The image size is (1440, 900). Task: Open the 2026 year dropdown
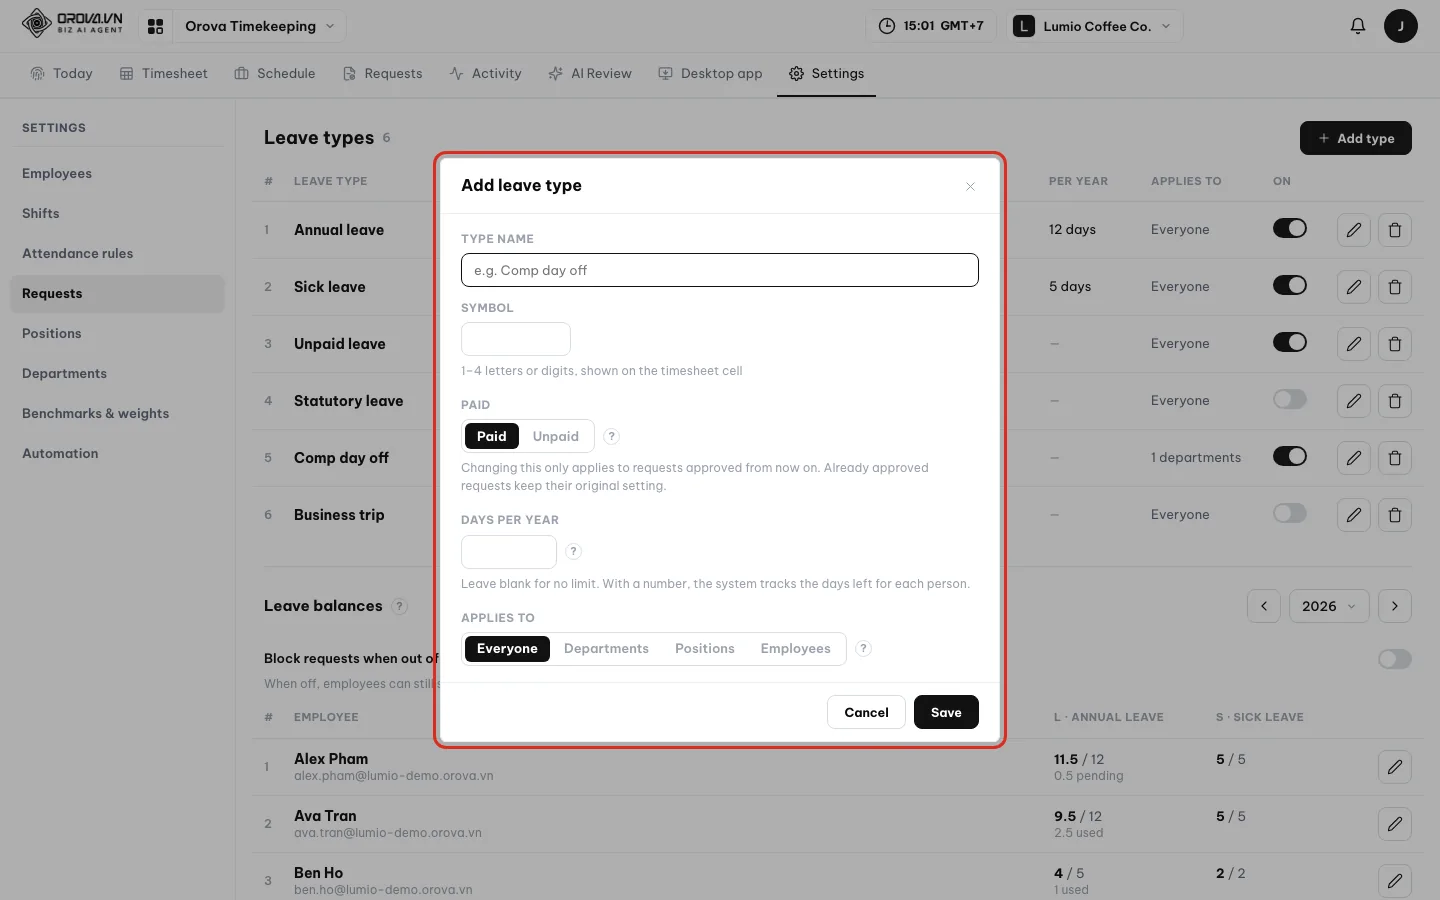(x=1328, y=606)
